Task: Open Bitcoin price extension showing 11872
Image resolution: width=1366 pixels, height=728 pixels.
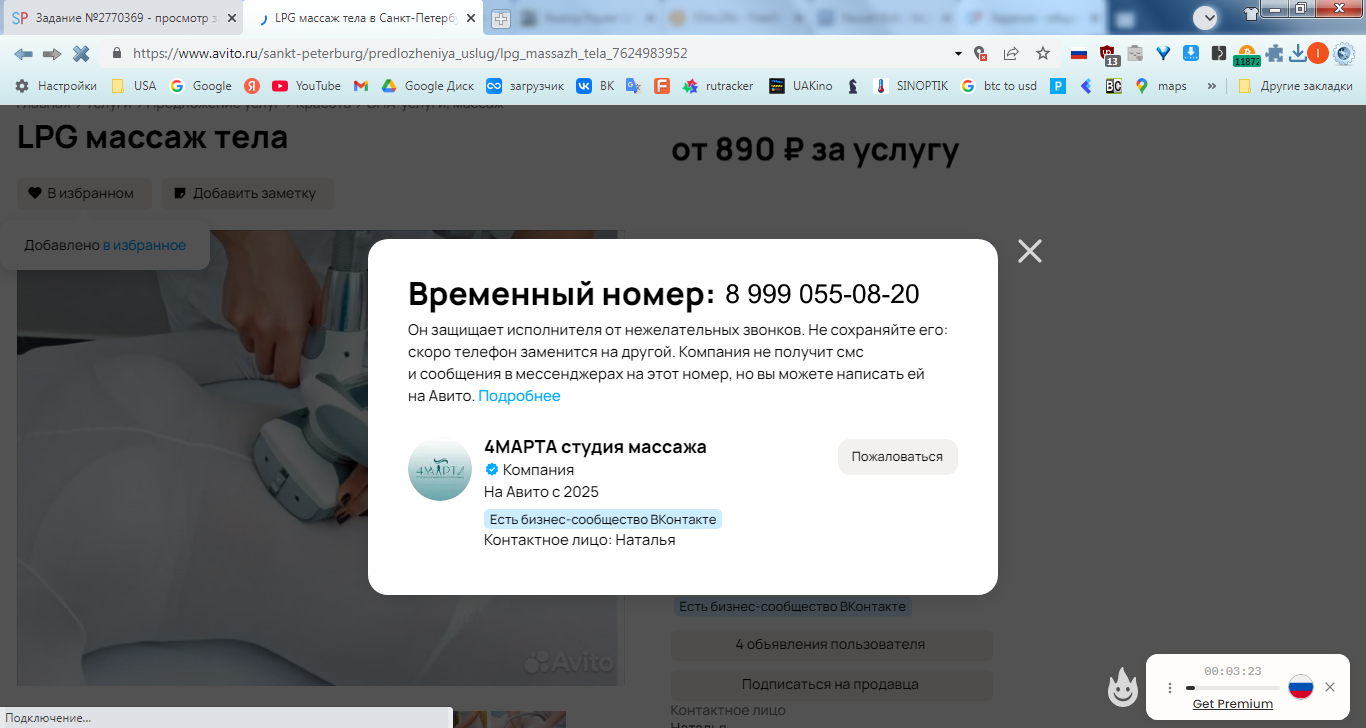Action: click(x=1247, y=55)
